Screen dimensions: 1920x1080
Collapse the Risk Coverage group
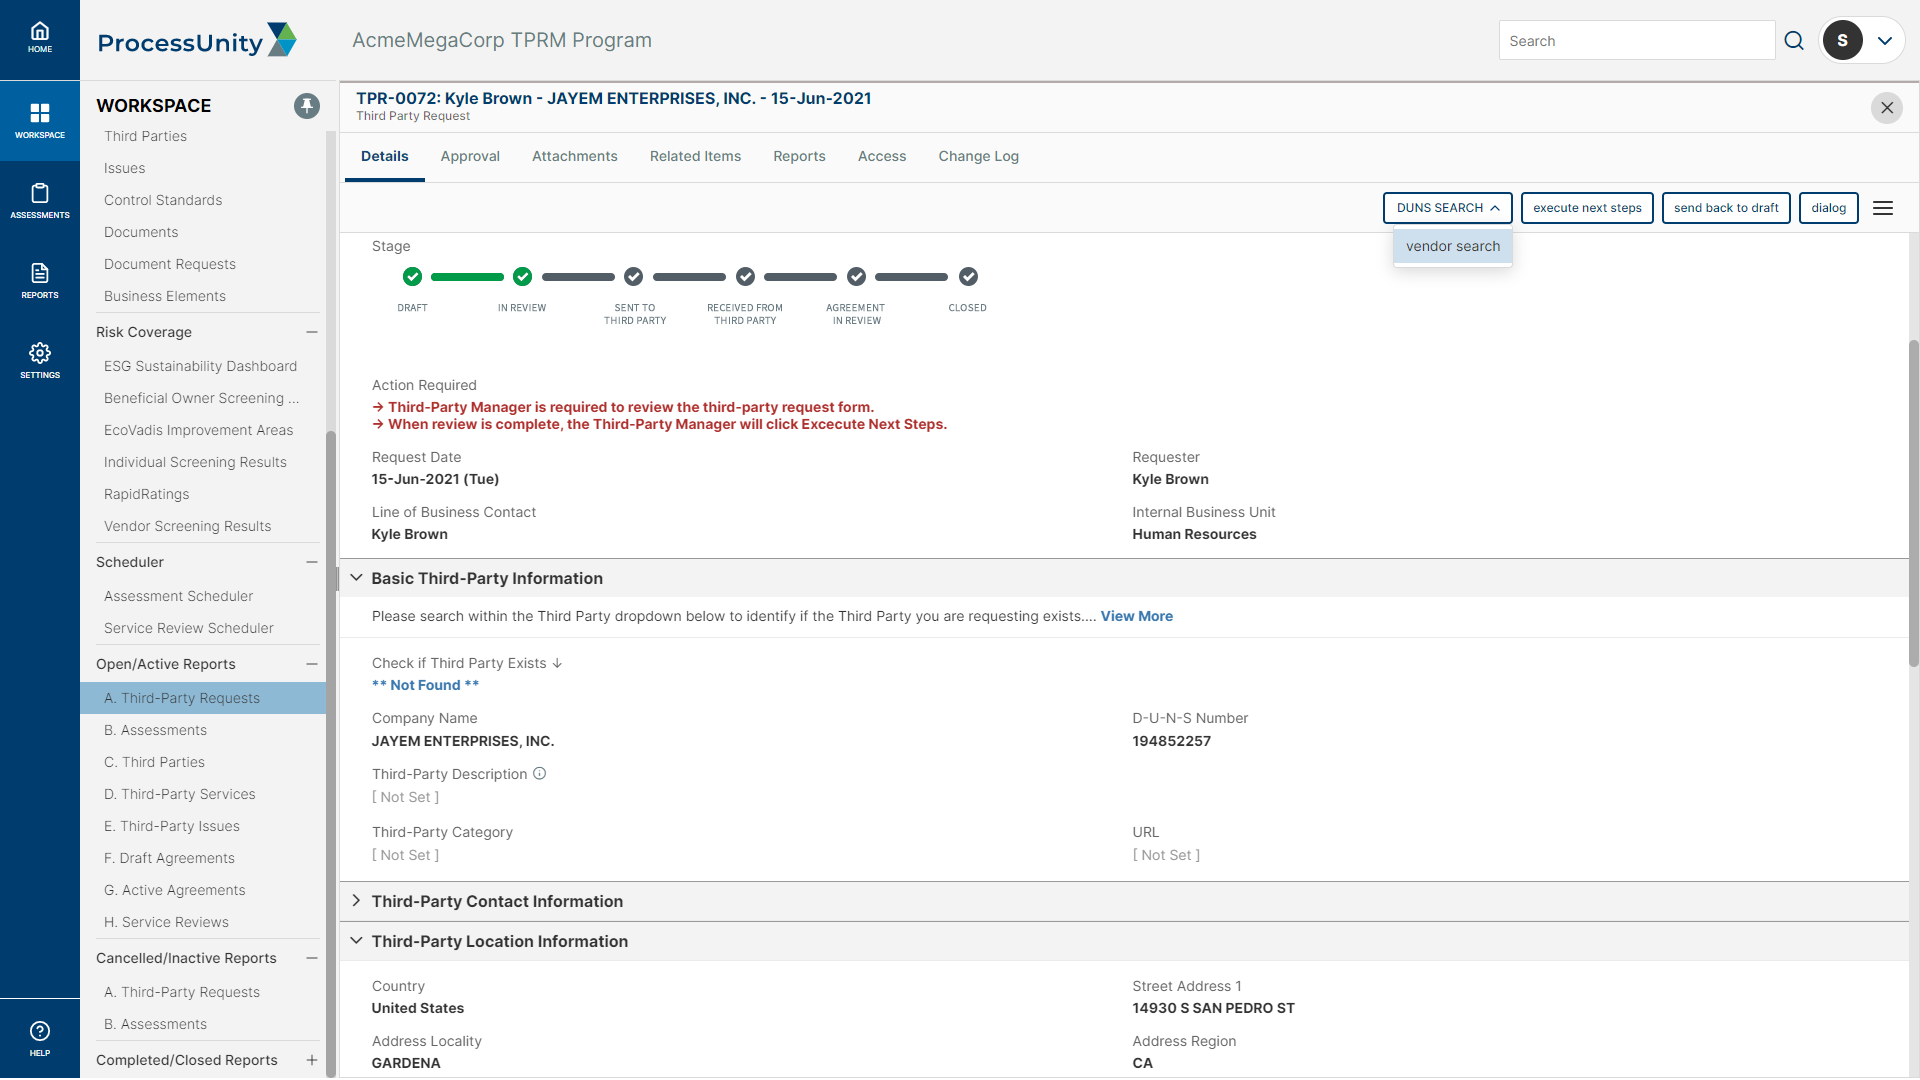312,332
